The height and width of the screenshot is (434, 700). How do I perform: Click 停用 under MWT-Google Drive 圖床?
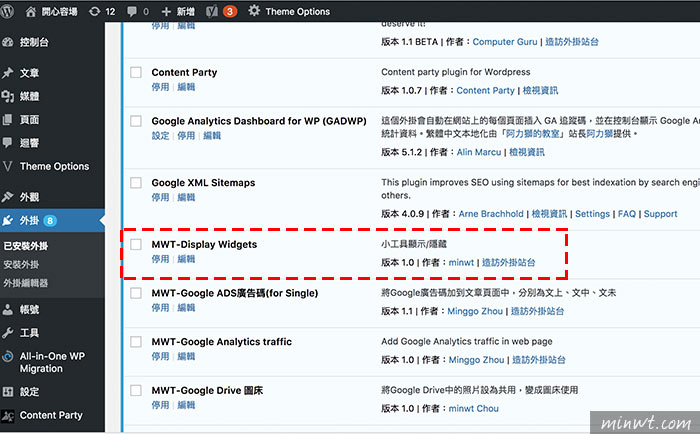(160, 405)
